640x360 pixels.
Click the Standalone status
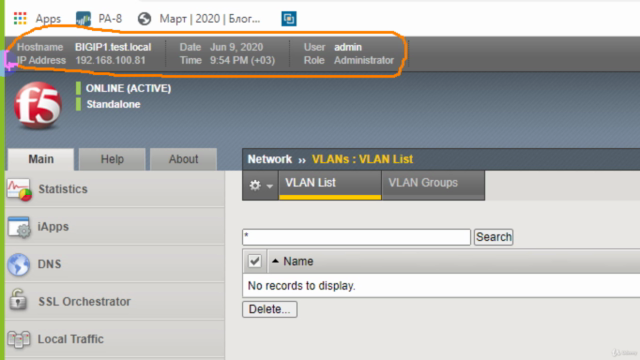click(113, 104)
